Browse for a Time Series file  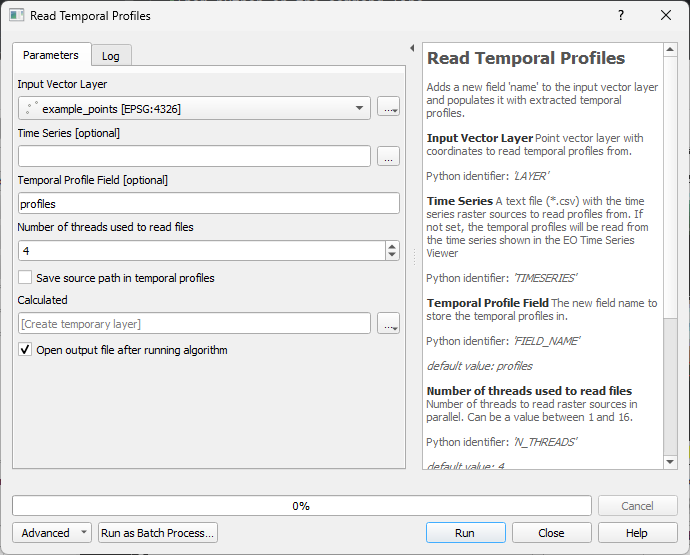[389, 156]
